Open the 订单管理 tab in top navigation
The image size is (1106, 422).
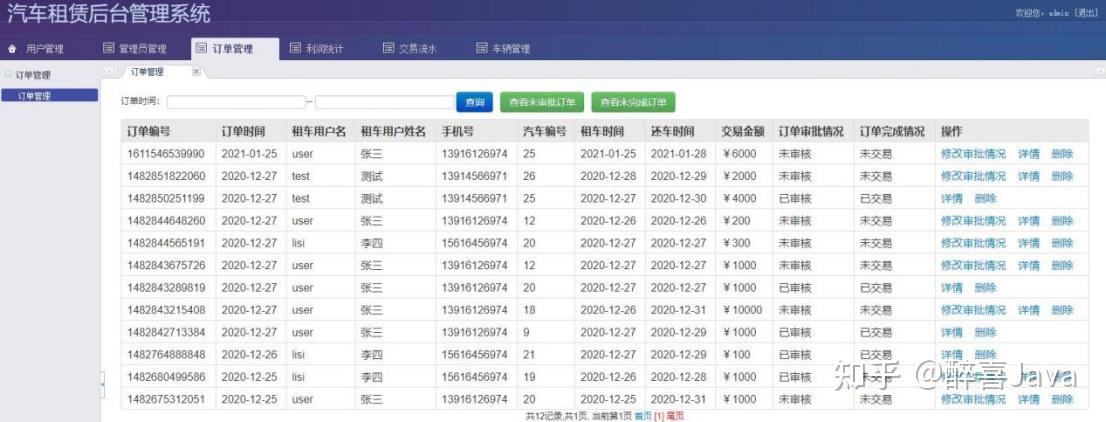coord(235,49)
